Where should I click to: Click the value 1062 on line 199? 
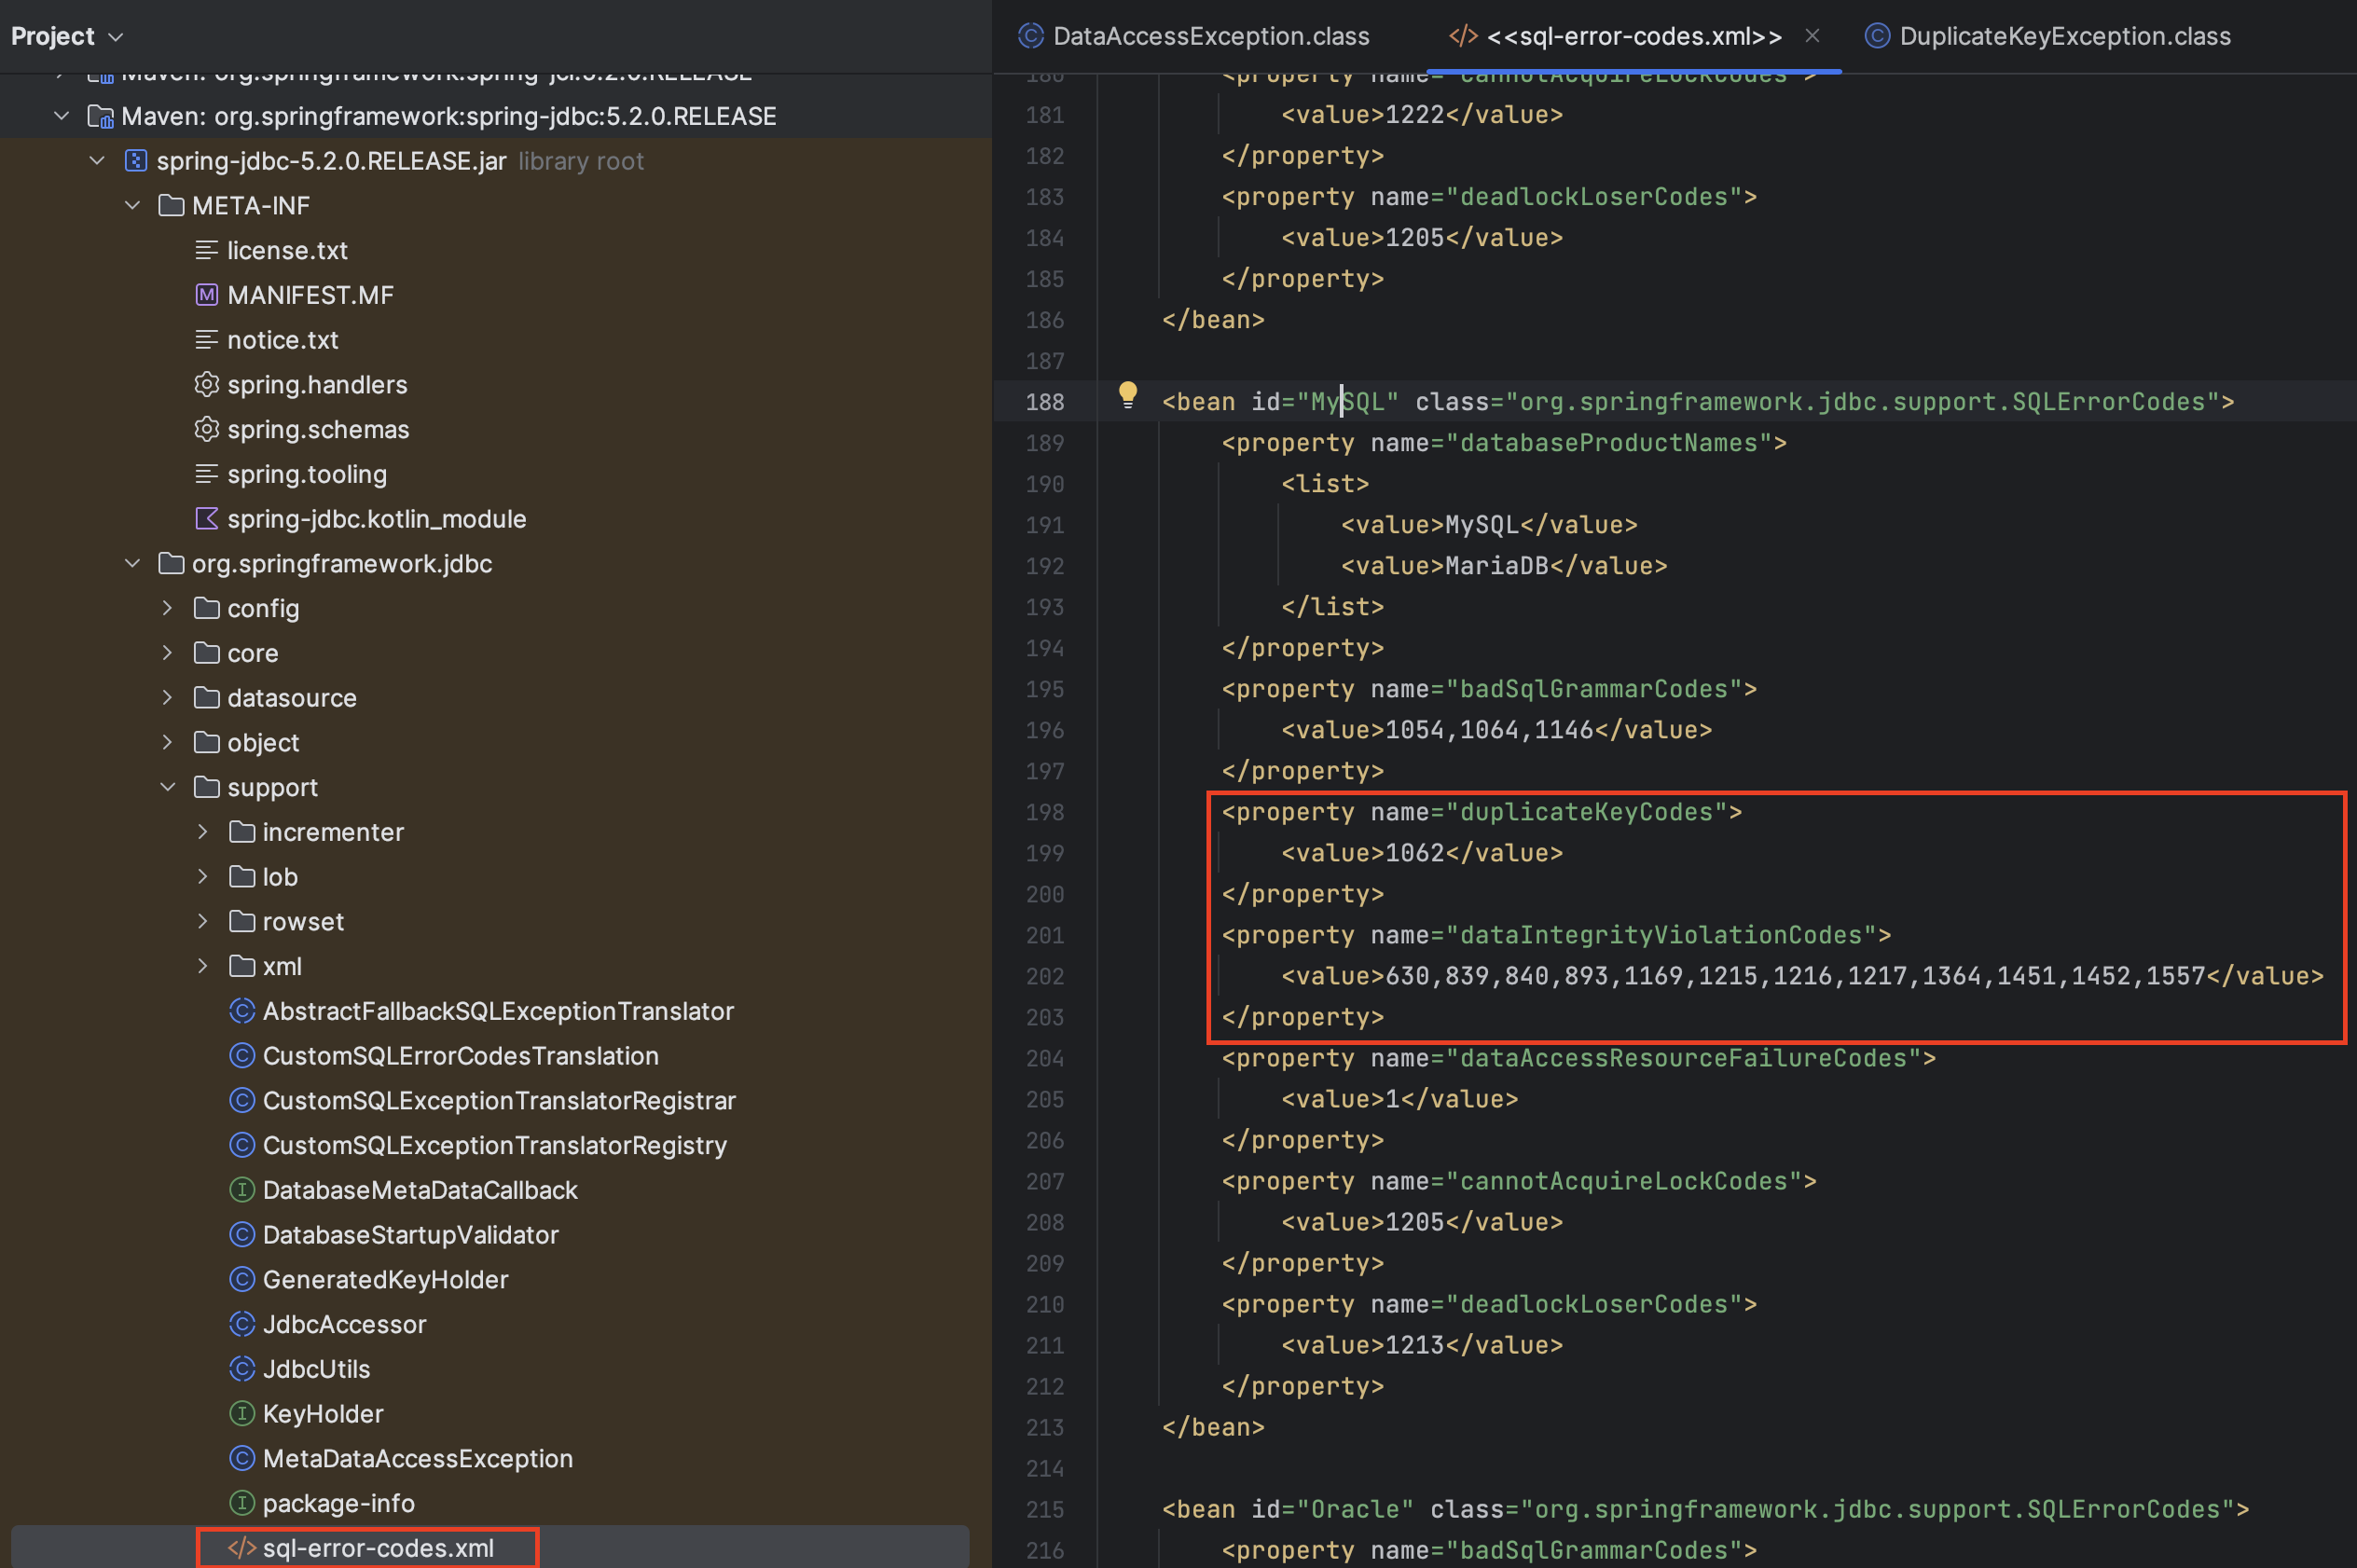(x=1415, y=853)
